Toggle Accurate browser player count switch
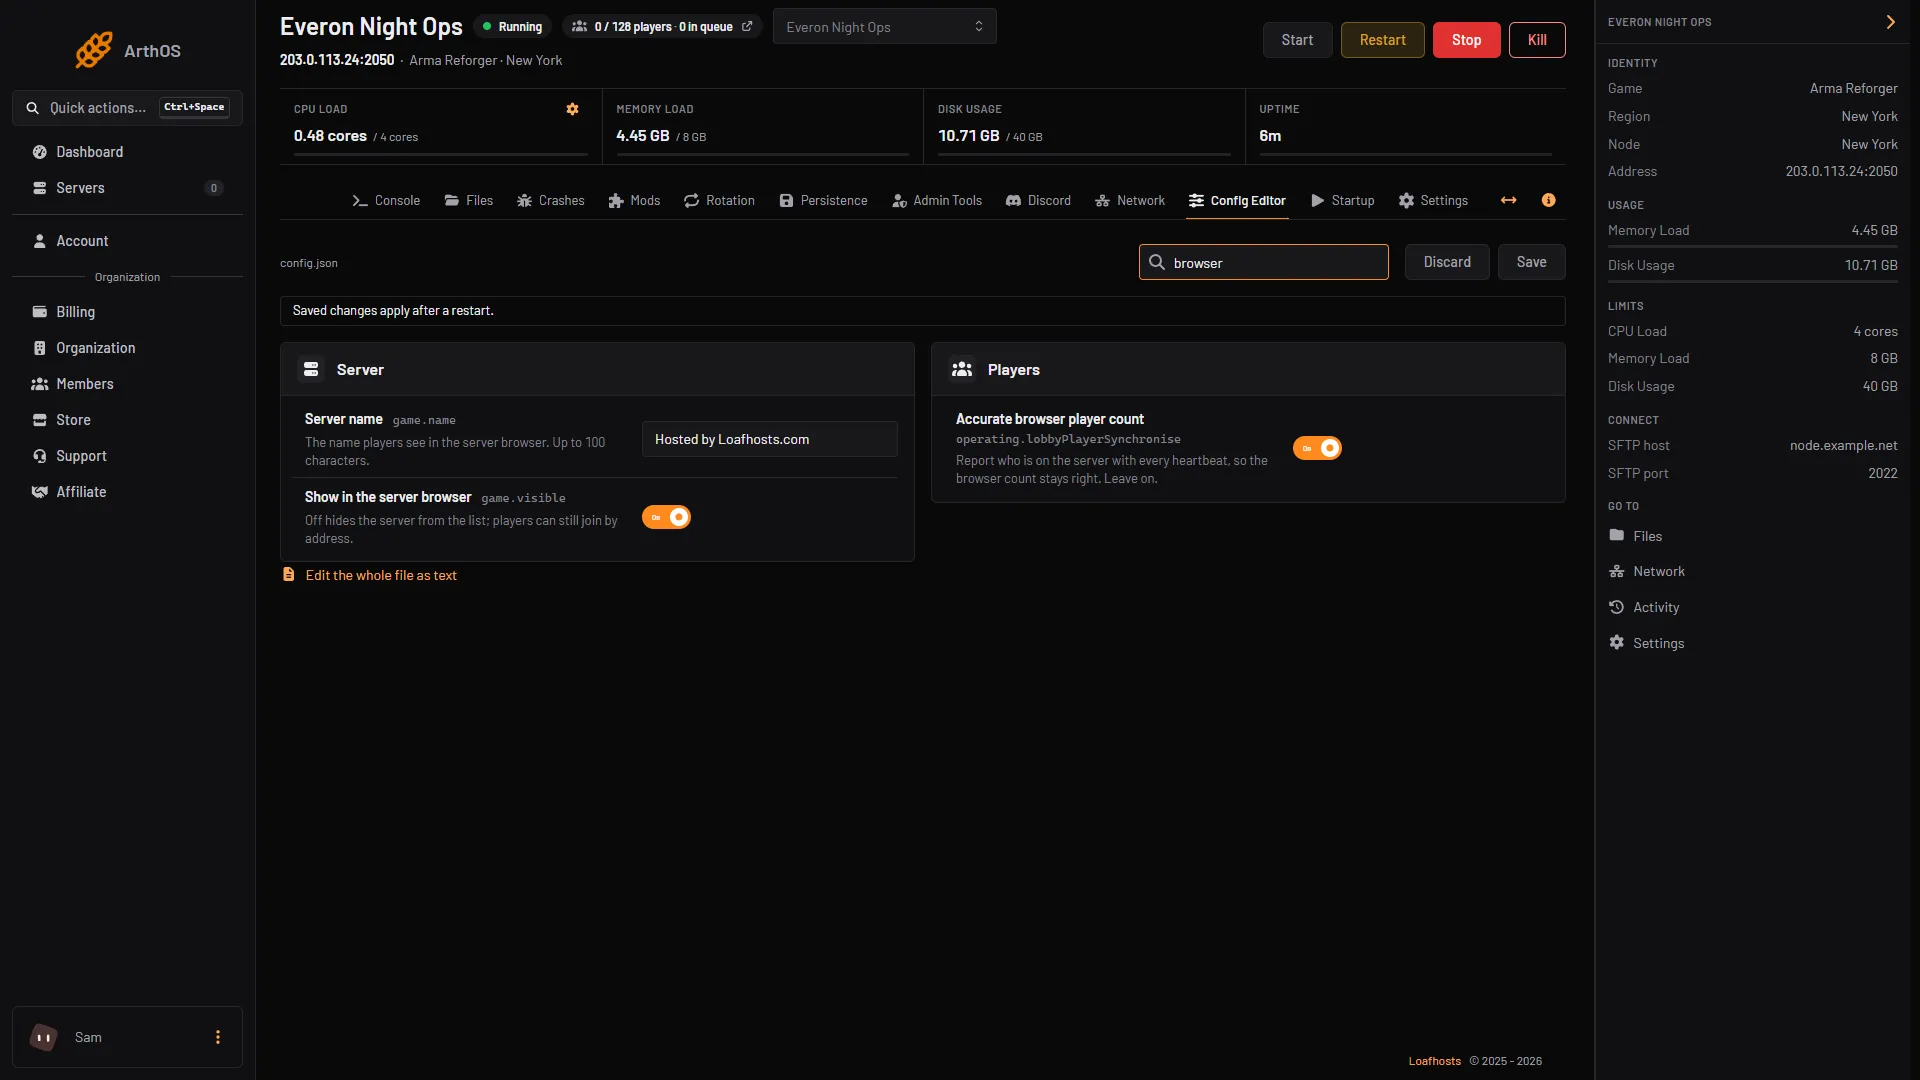1920x1080 pixels. 1317,448
